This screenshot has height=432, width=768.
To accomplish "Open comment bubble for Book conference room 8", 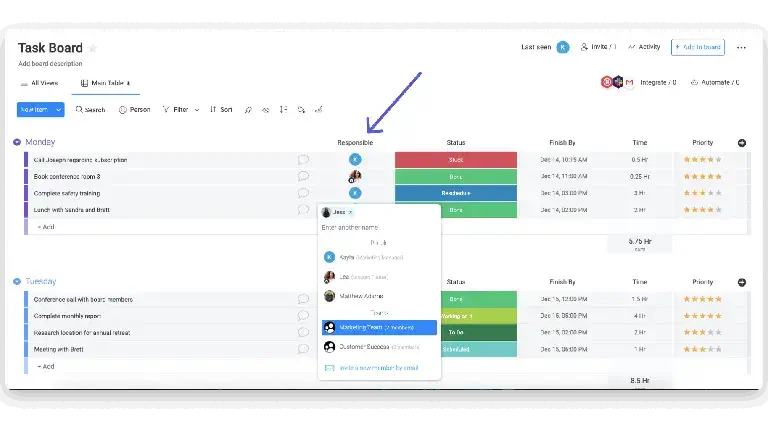I will point(303,176).
